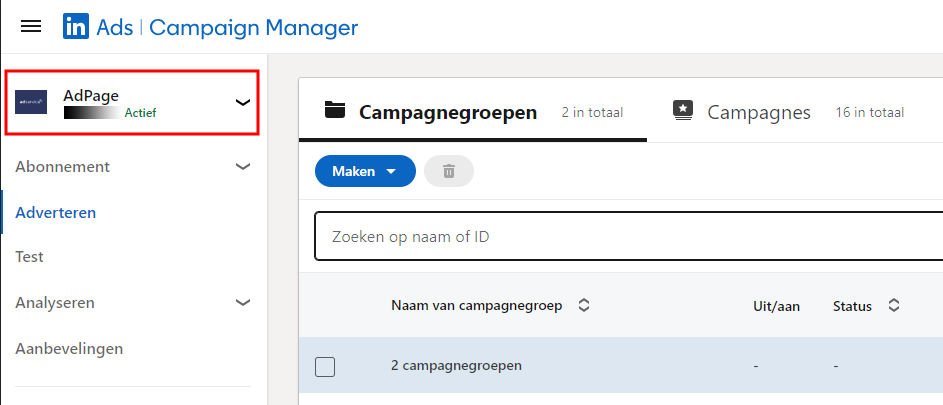Expand the Analyseren section
943x405 pixels.
[x=242, y=302]
